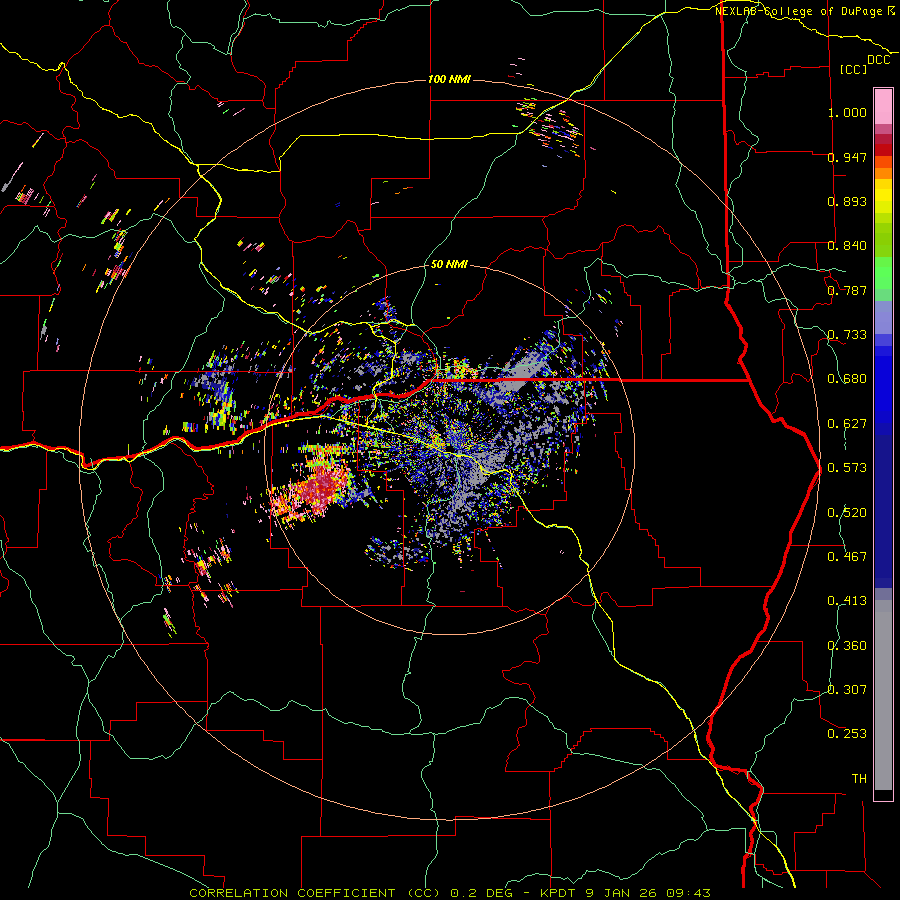Select the 0.787 scale value
Viewport: 900px width, 900px height.
pyautogui.click(x=847, y=290)
